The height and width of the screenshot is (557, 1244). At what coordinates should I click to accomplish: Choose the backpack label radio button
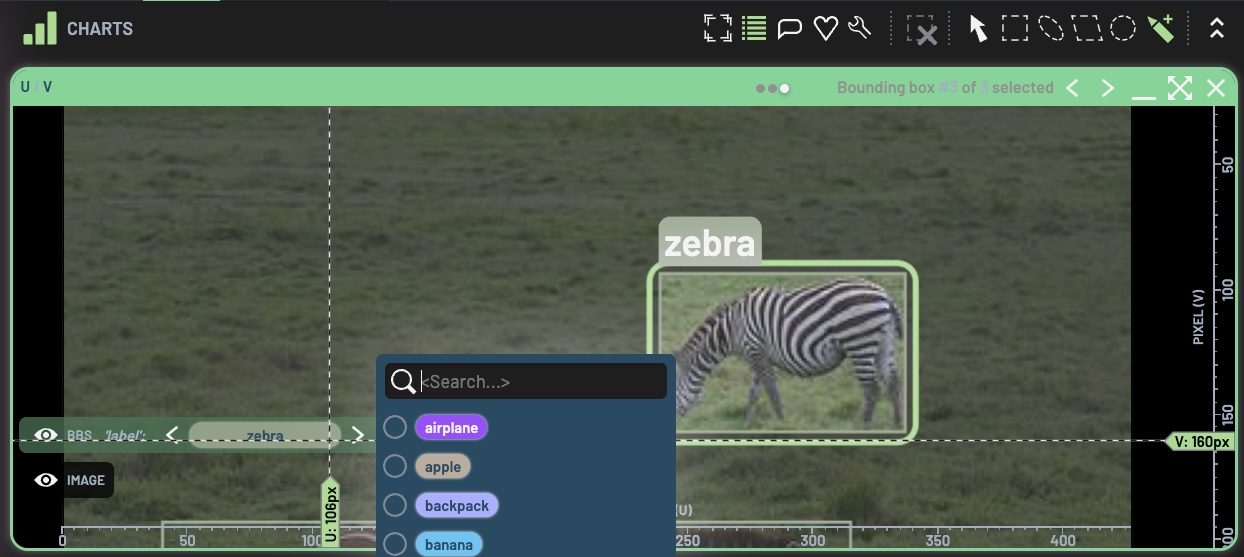(395, 506)
